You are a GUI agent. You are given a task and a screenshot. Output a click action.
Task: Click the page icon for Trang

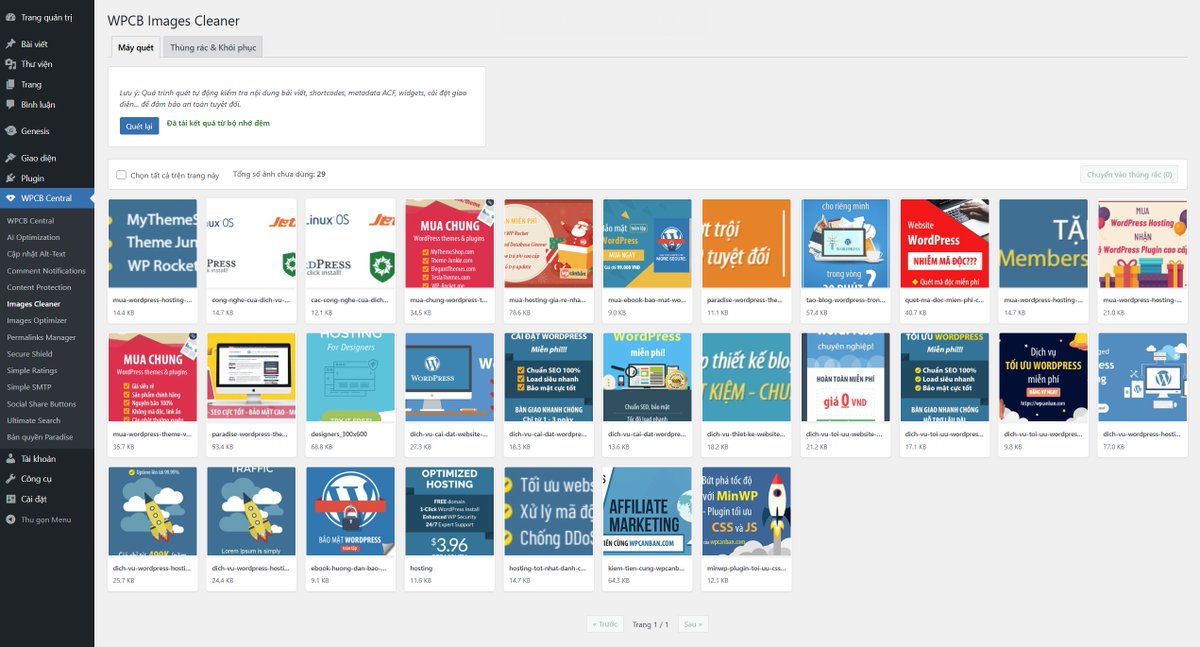[x=10, y=84]
